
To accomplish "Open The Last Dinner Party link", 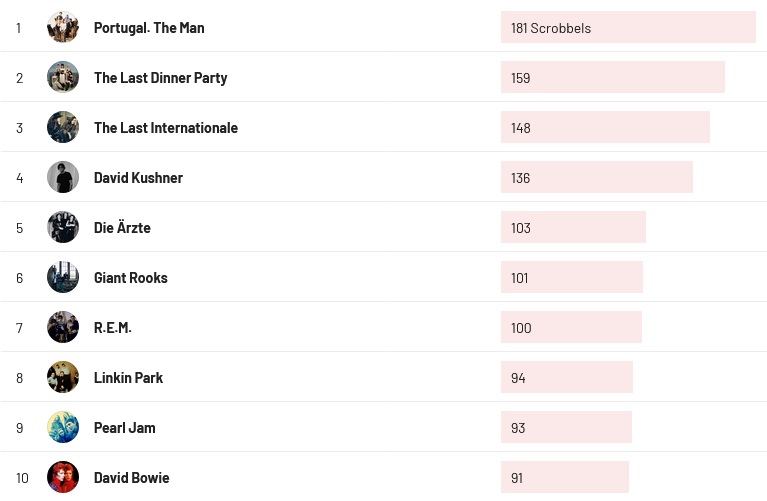I will click(160, 78).
